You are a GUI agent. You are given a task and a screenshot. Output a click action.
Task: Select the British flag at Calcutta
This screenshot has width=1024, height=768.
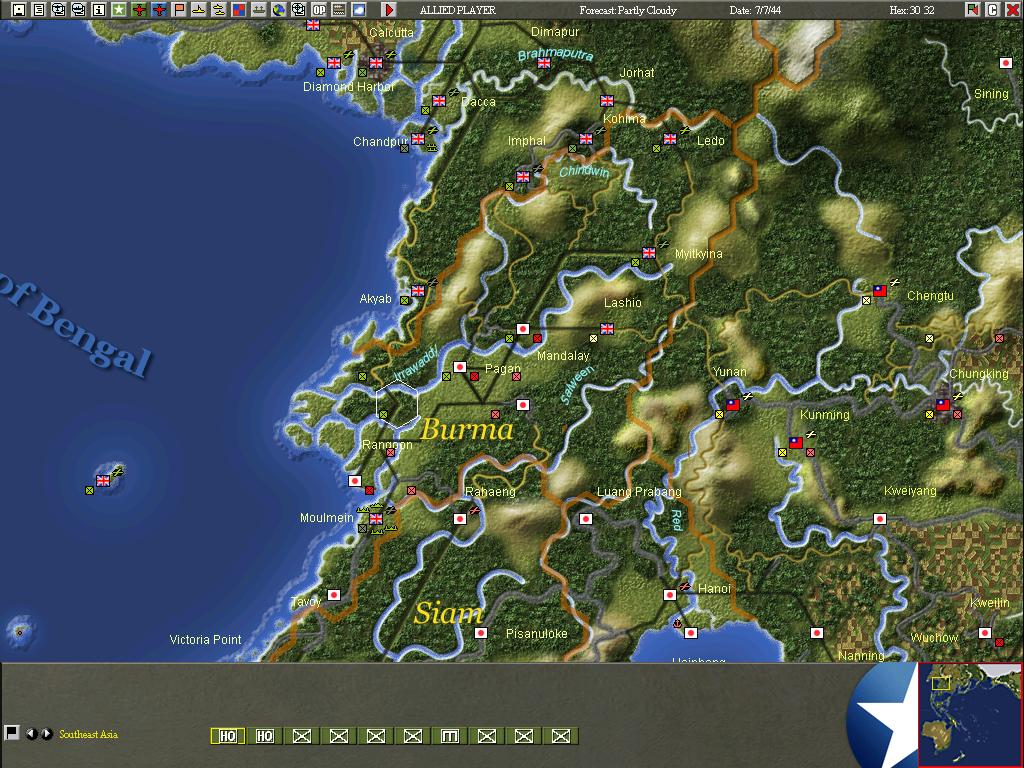coord(376,63)
